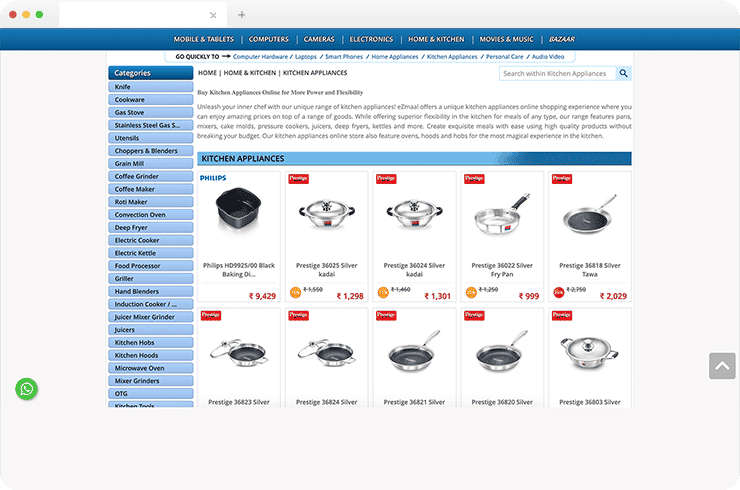Click the search magnifier icon
The height and width of the screenshot is (490, 740).
[623, 73]
